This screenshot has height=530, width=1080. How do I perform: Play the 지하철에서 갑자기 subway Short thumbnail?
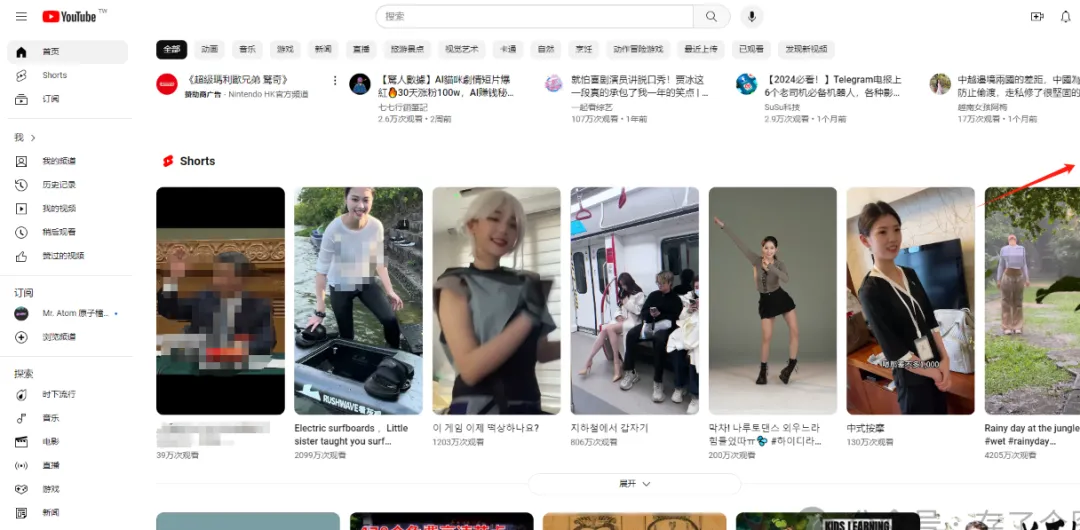(634, 300)
